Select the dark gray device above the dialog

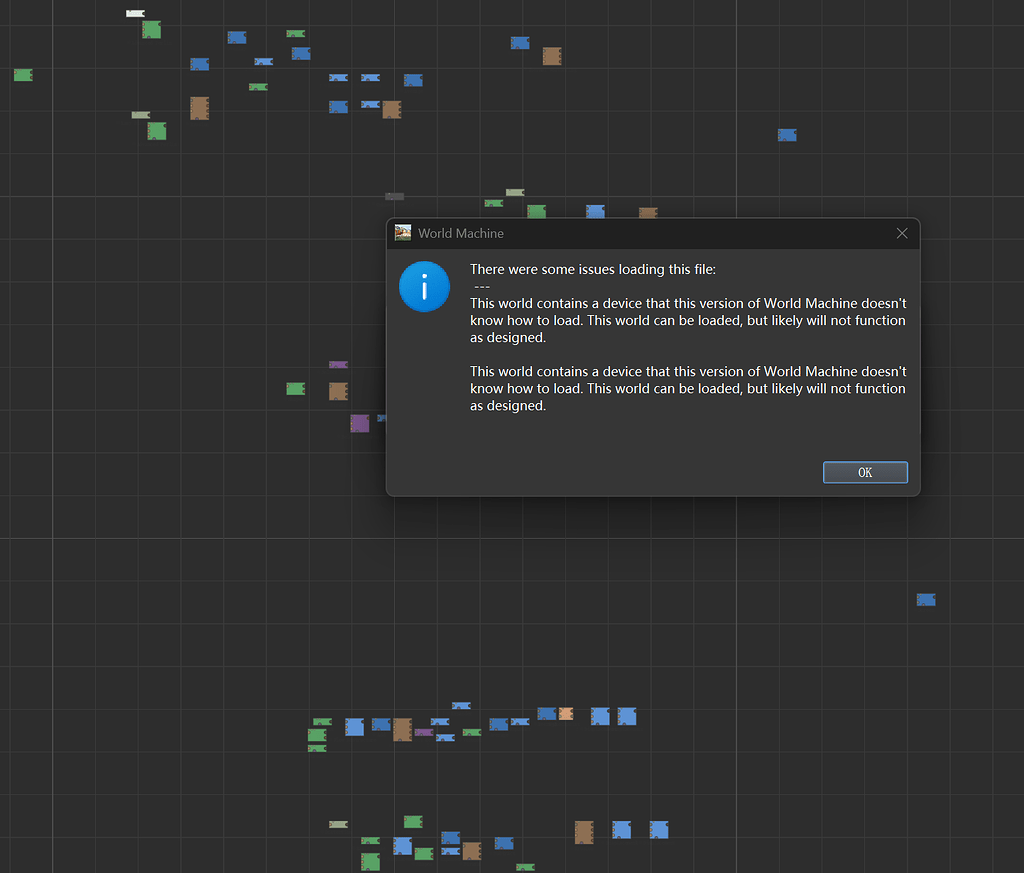click(395, 196)
